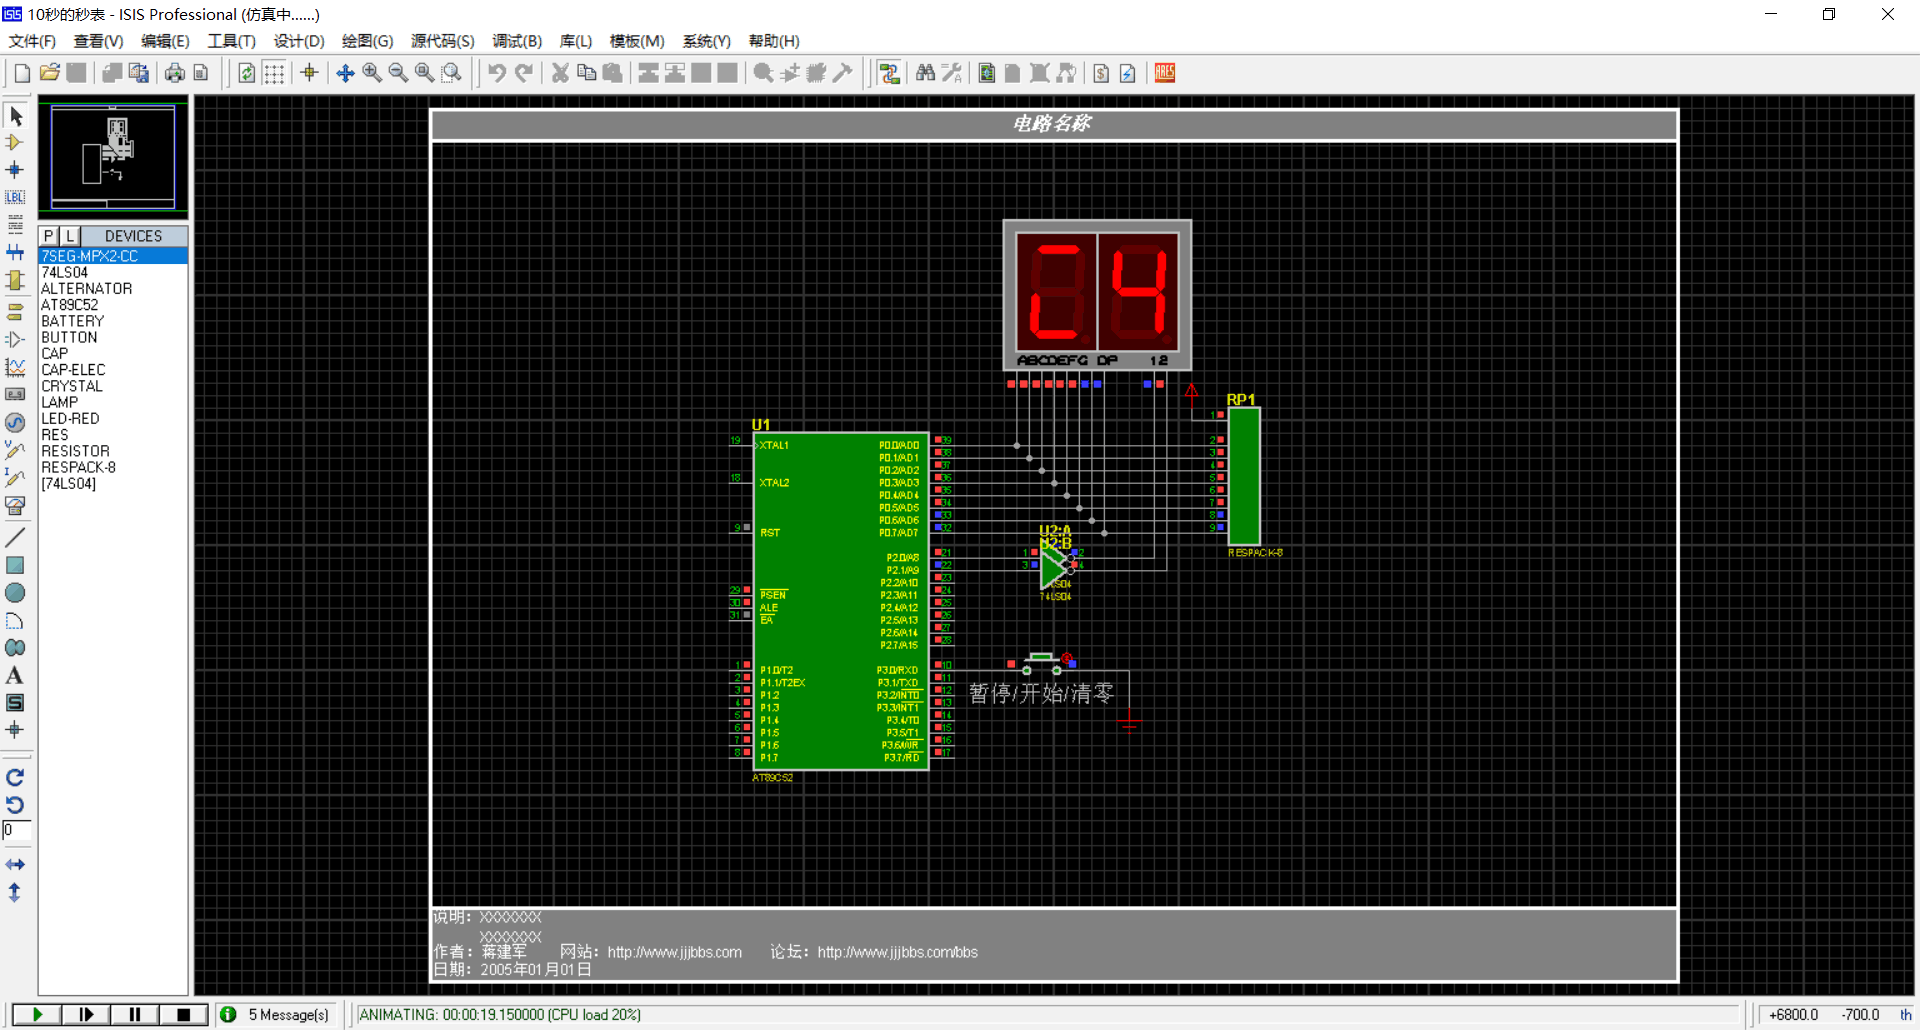The height and width of the screenshot is (1030, 1920).
Task: Zoom out of the schematic
Action: coord(398,73)
